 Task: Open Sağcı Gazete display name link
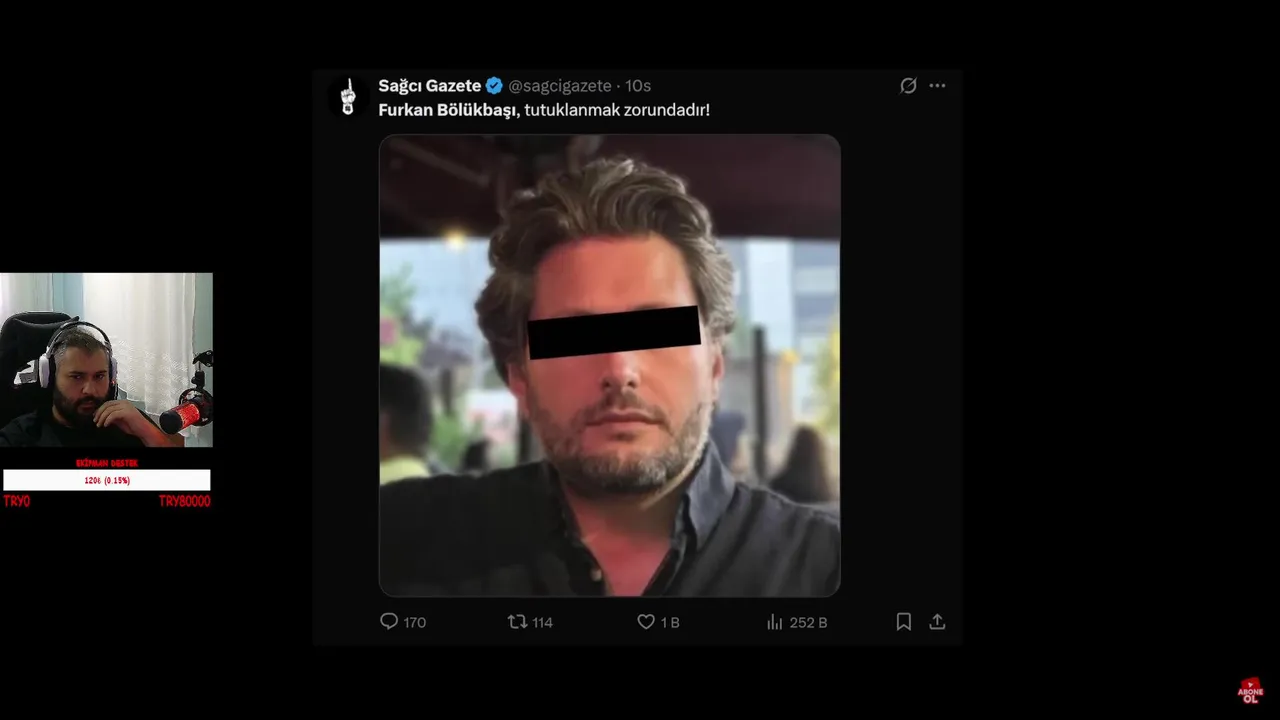[430, 86]
